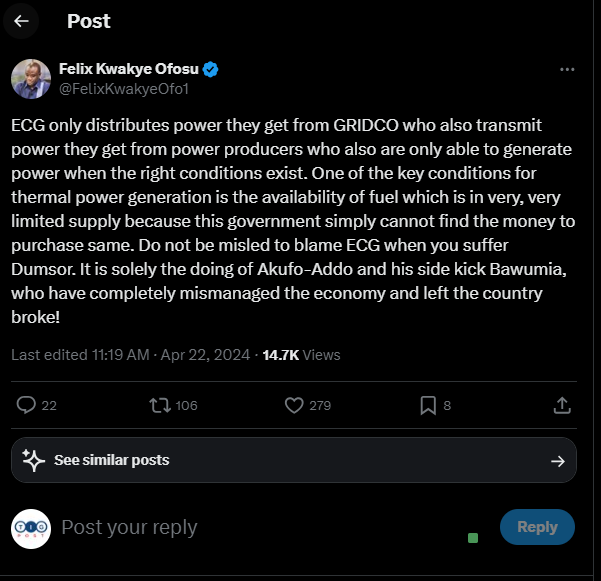This screenshot has height=581, width=601.
Task: Click the share upload icon
Action: (562, 405)
